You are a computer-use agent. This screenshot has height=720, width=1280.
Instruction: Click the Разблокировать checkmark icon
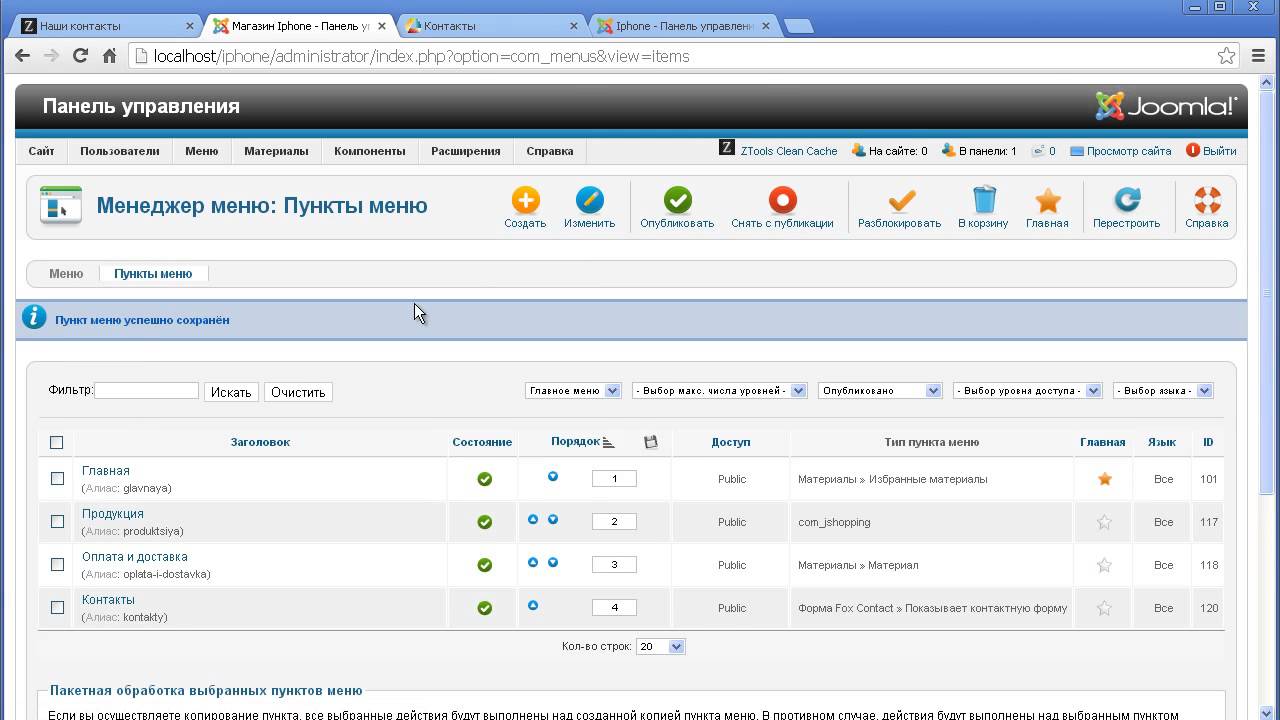tap(900, 200)
